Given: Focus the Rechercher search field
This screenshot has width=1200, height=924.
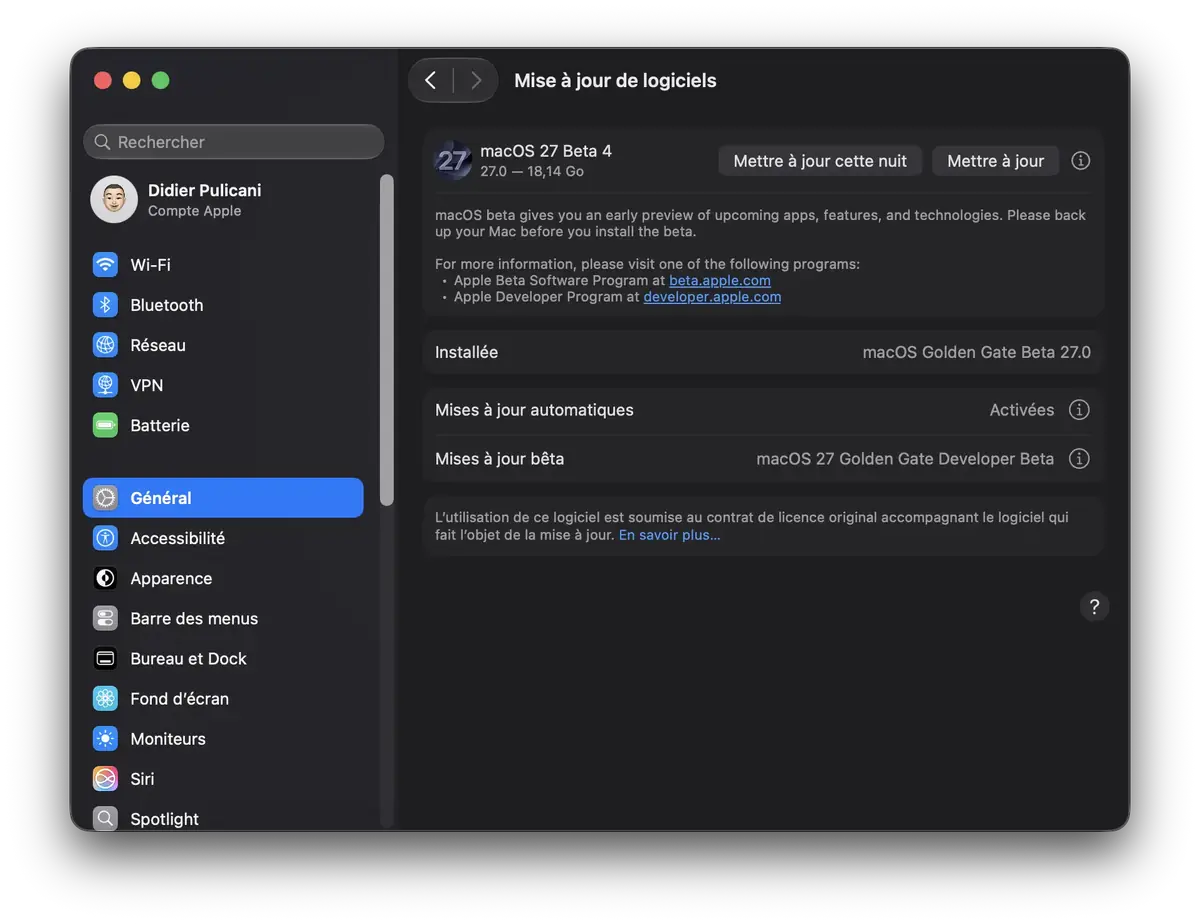Looking at the screenshot, I should [234, 142].
